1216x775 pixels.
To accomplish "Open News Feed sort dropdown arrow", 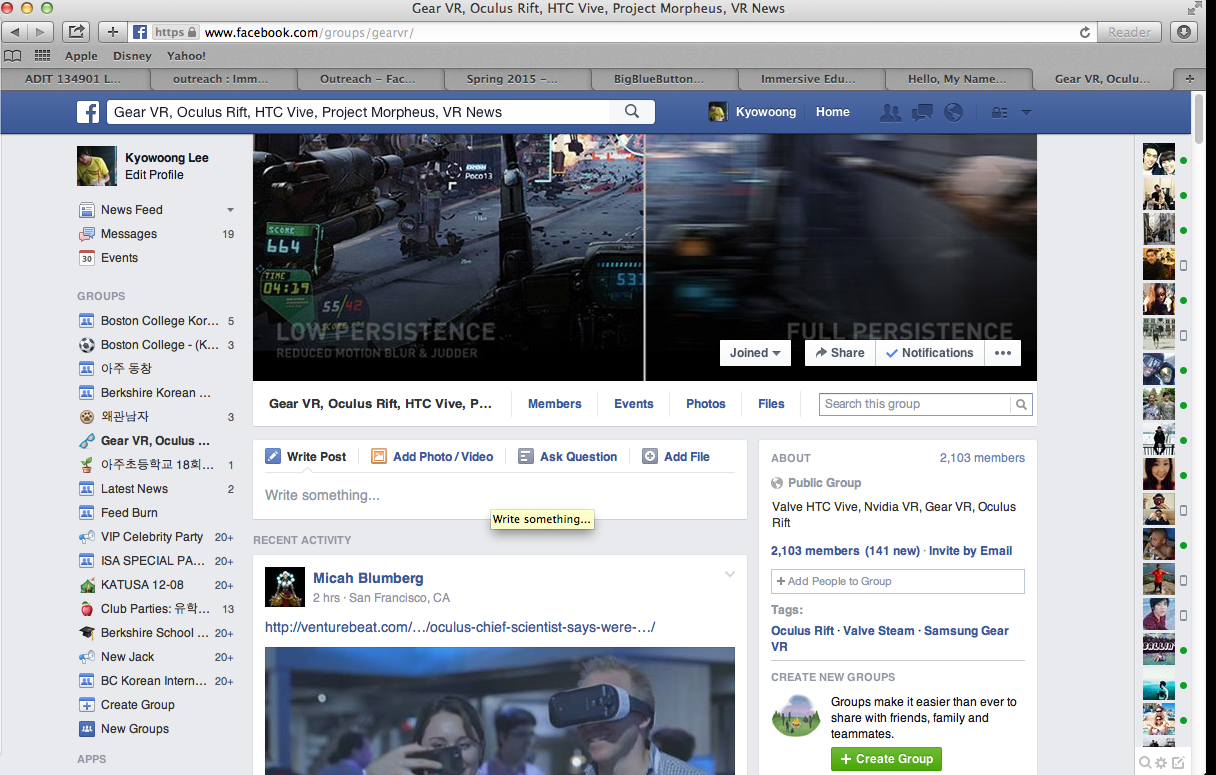I will point(230,210).
